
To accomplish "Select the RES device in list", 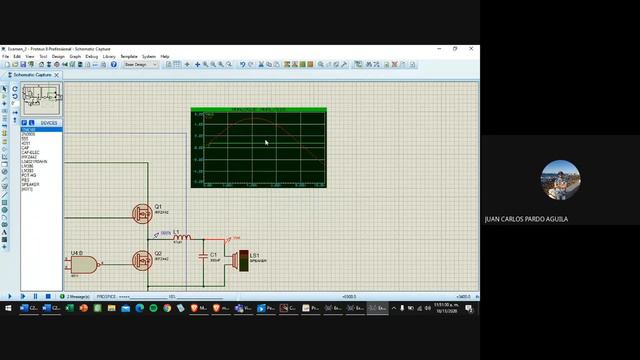I will click(x=25, y=180).
